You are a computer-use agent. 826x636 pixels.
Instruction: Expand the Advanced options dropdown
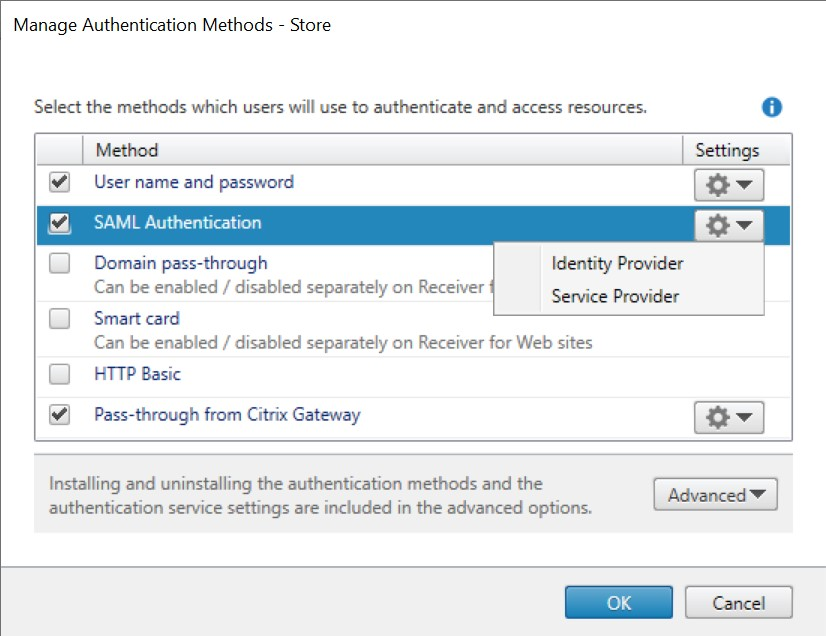[x=715, y=495]
